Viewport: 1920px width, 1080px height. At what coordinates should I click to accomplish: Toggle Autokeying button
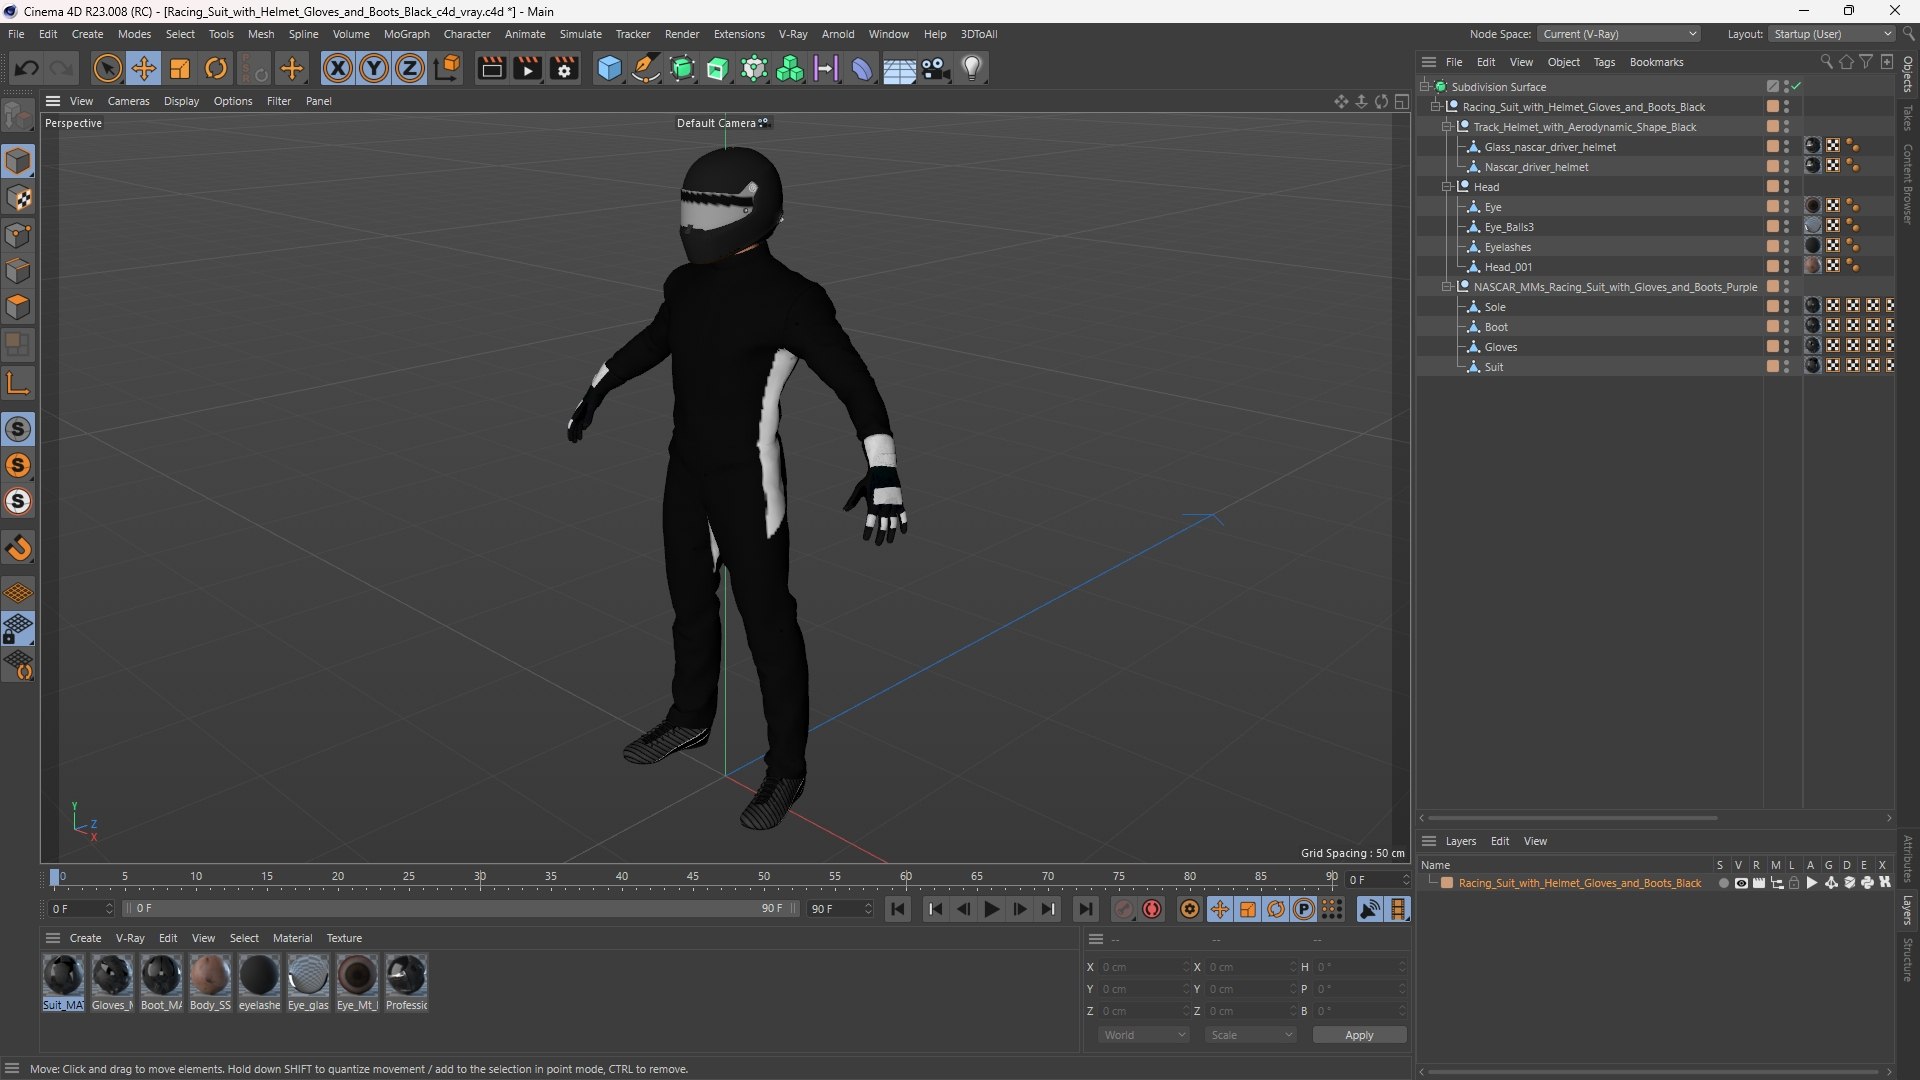coord(1152,909)
